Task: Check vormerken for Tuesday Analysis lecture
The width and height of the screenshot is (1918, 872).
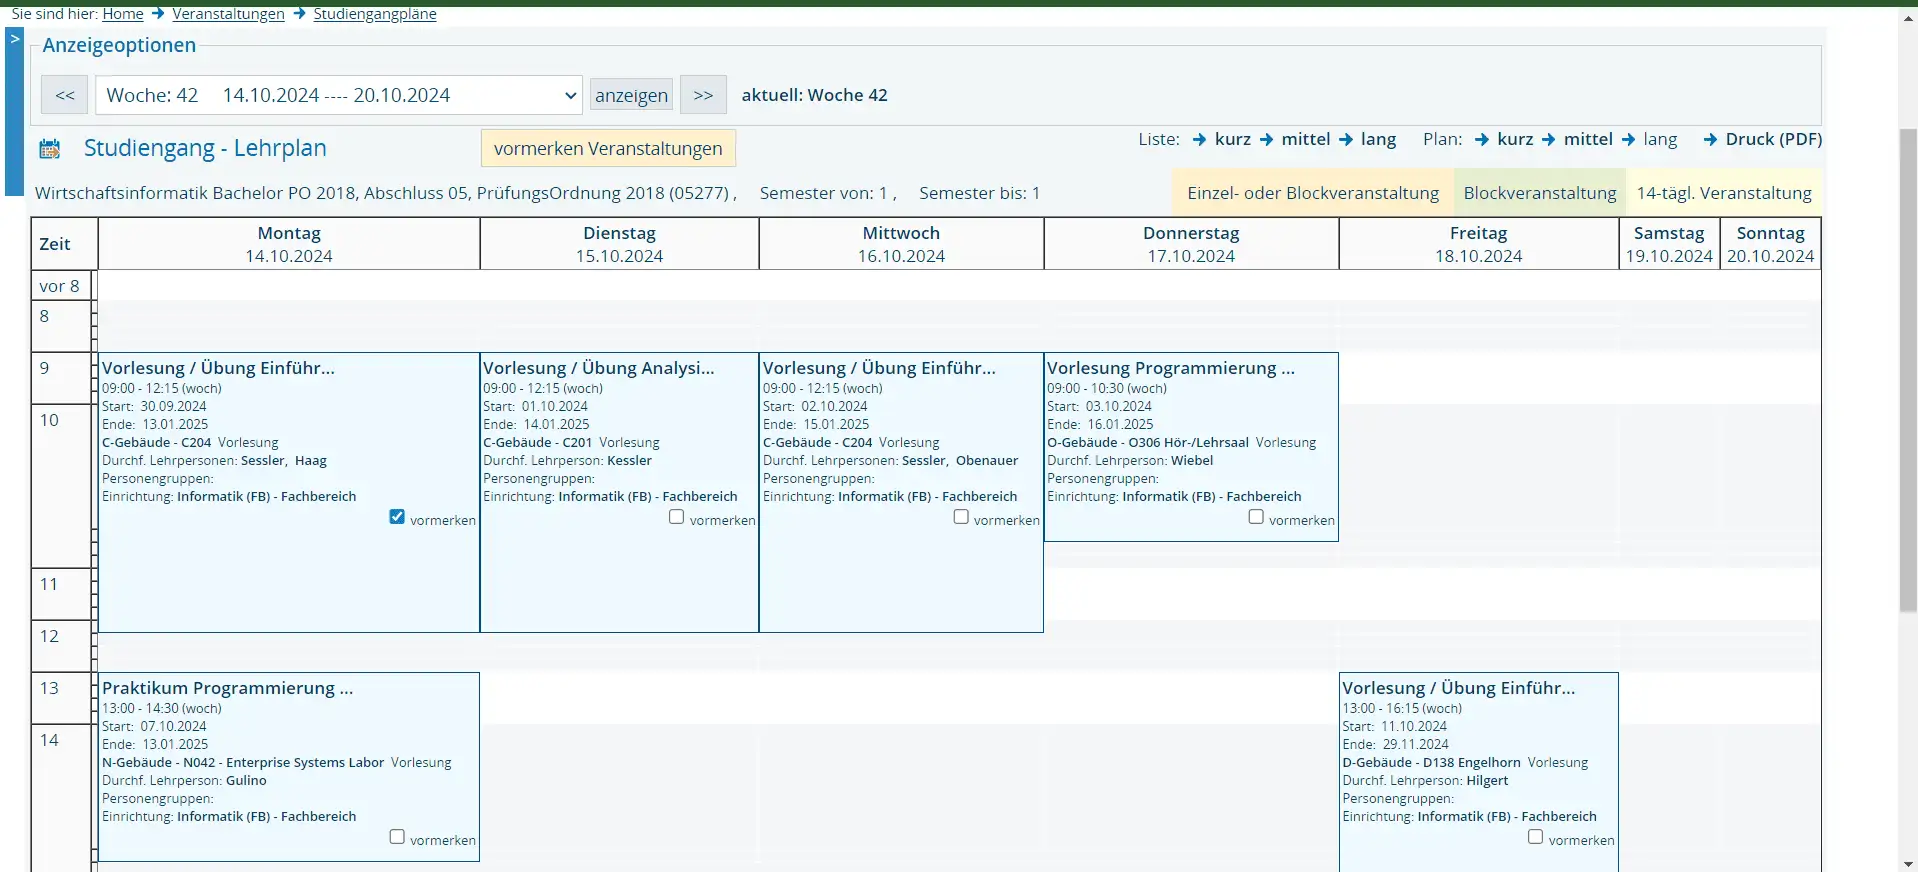Action: click(x=677, y=517)
